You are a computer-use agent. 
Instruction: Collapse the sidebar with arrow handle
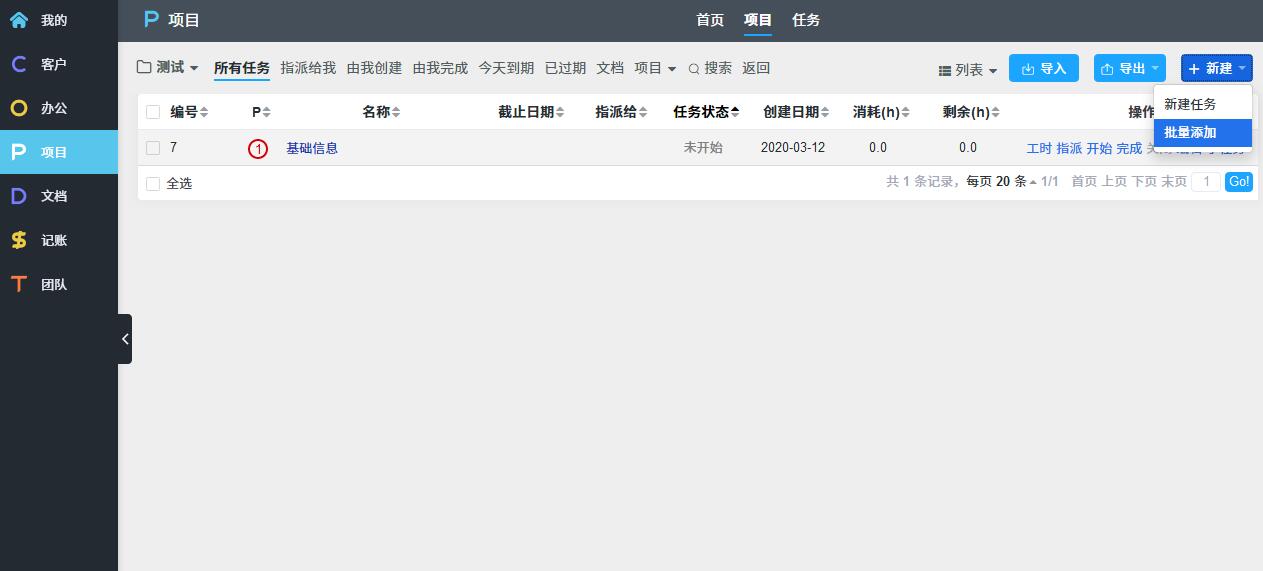pos(125,339)
